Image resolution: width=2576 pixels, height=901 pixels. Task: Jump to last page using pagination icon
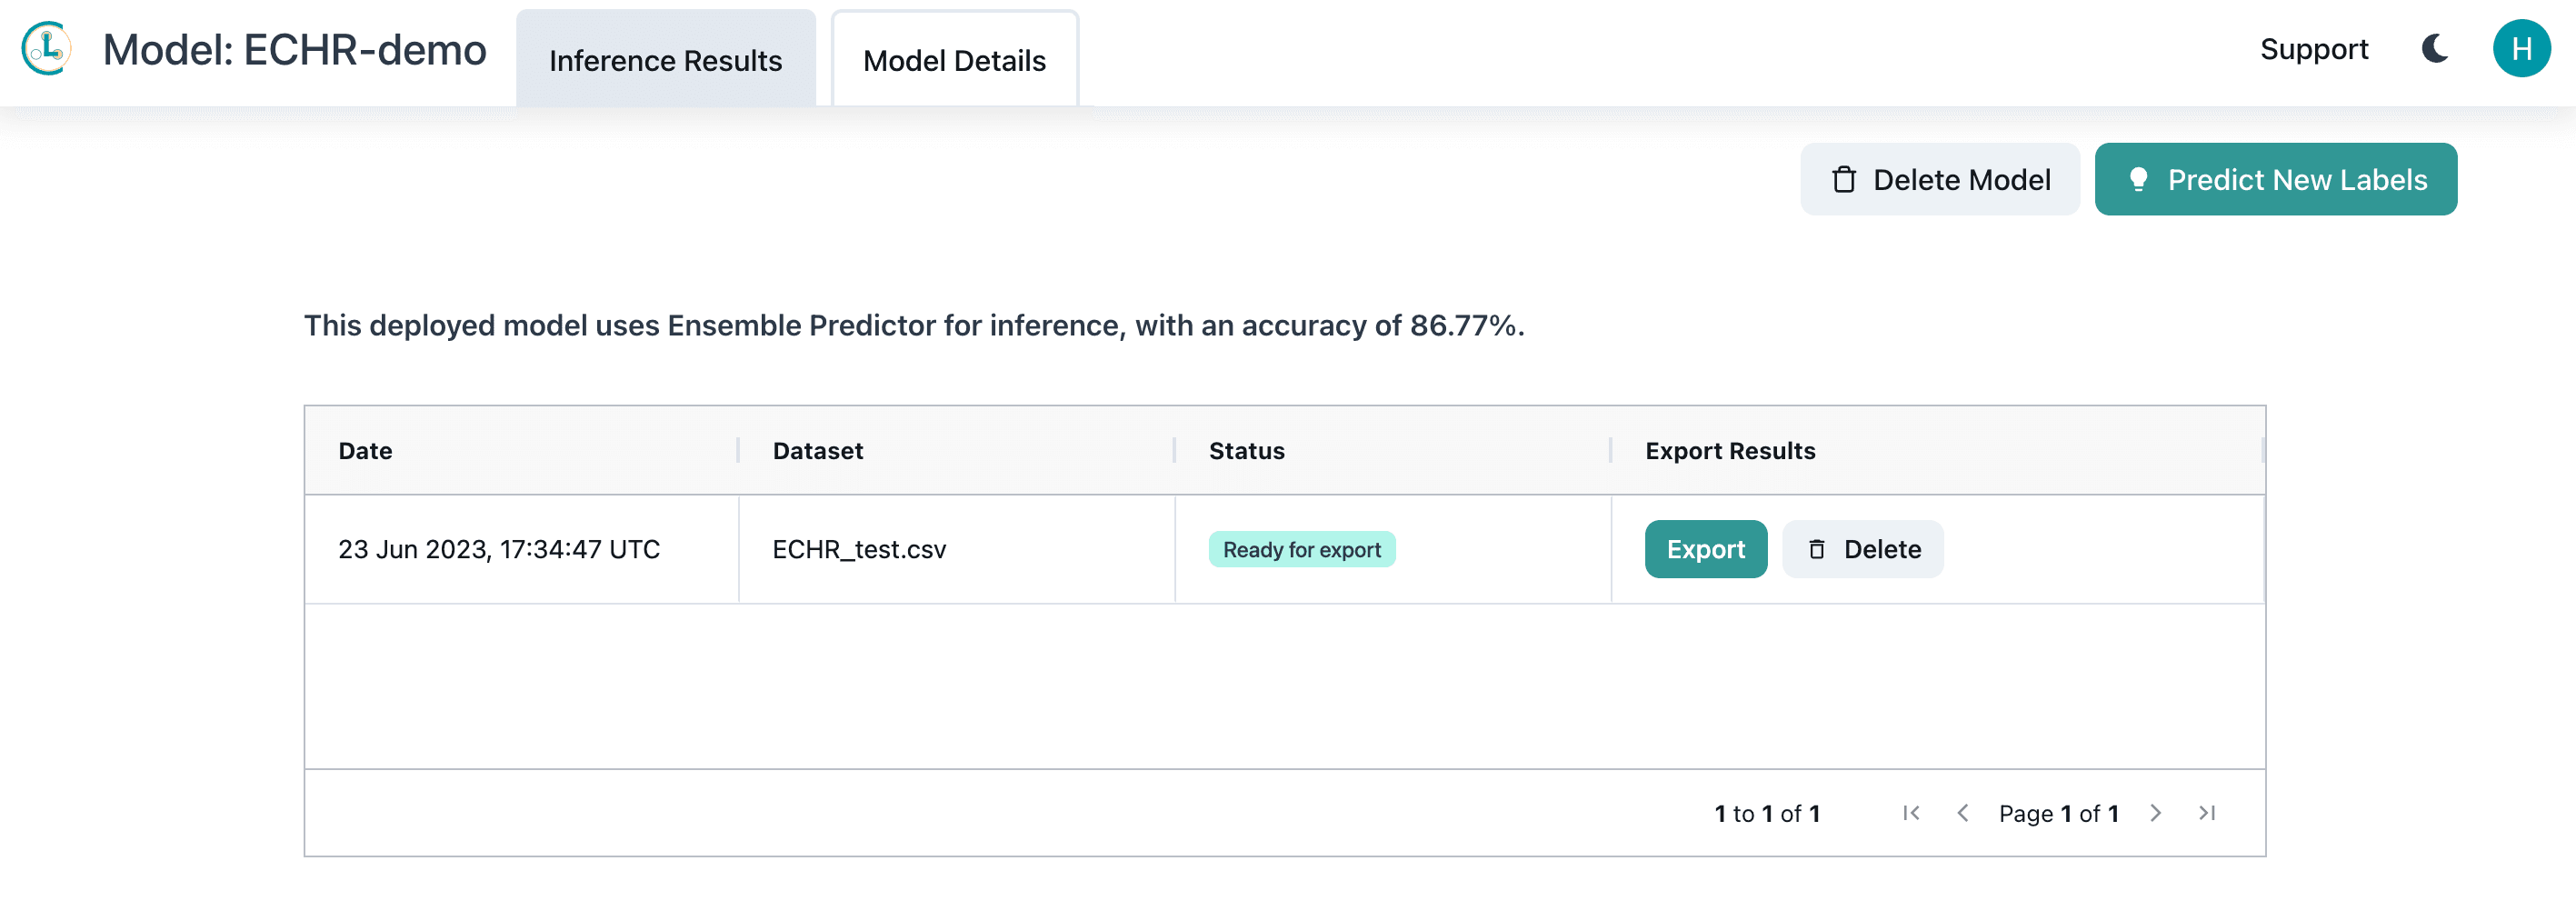(2207, 813)
